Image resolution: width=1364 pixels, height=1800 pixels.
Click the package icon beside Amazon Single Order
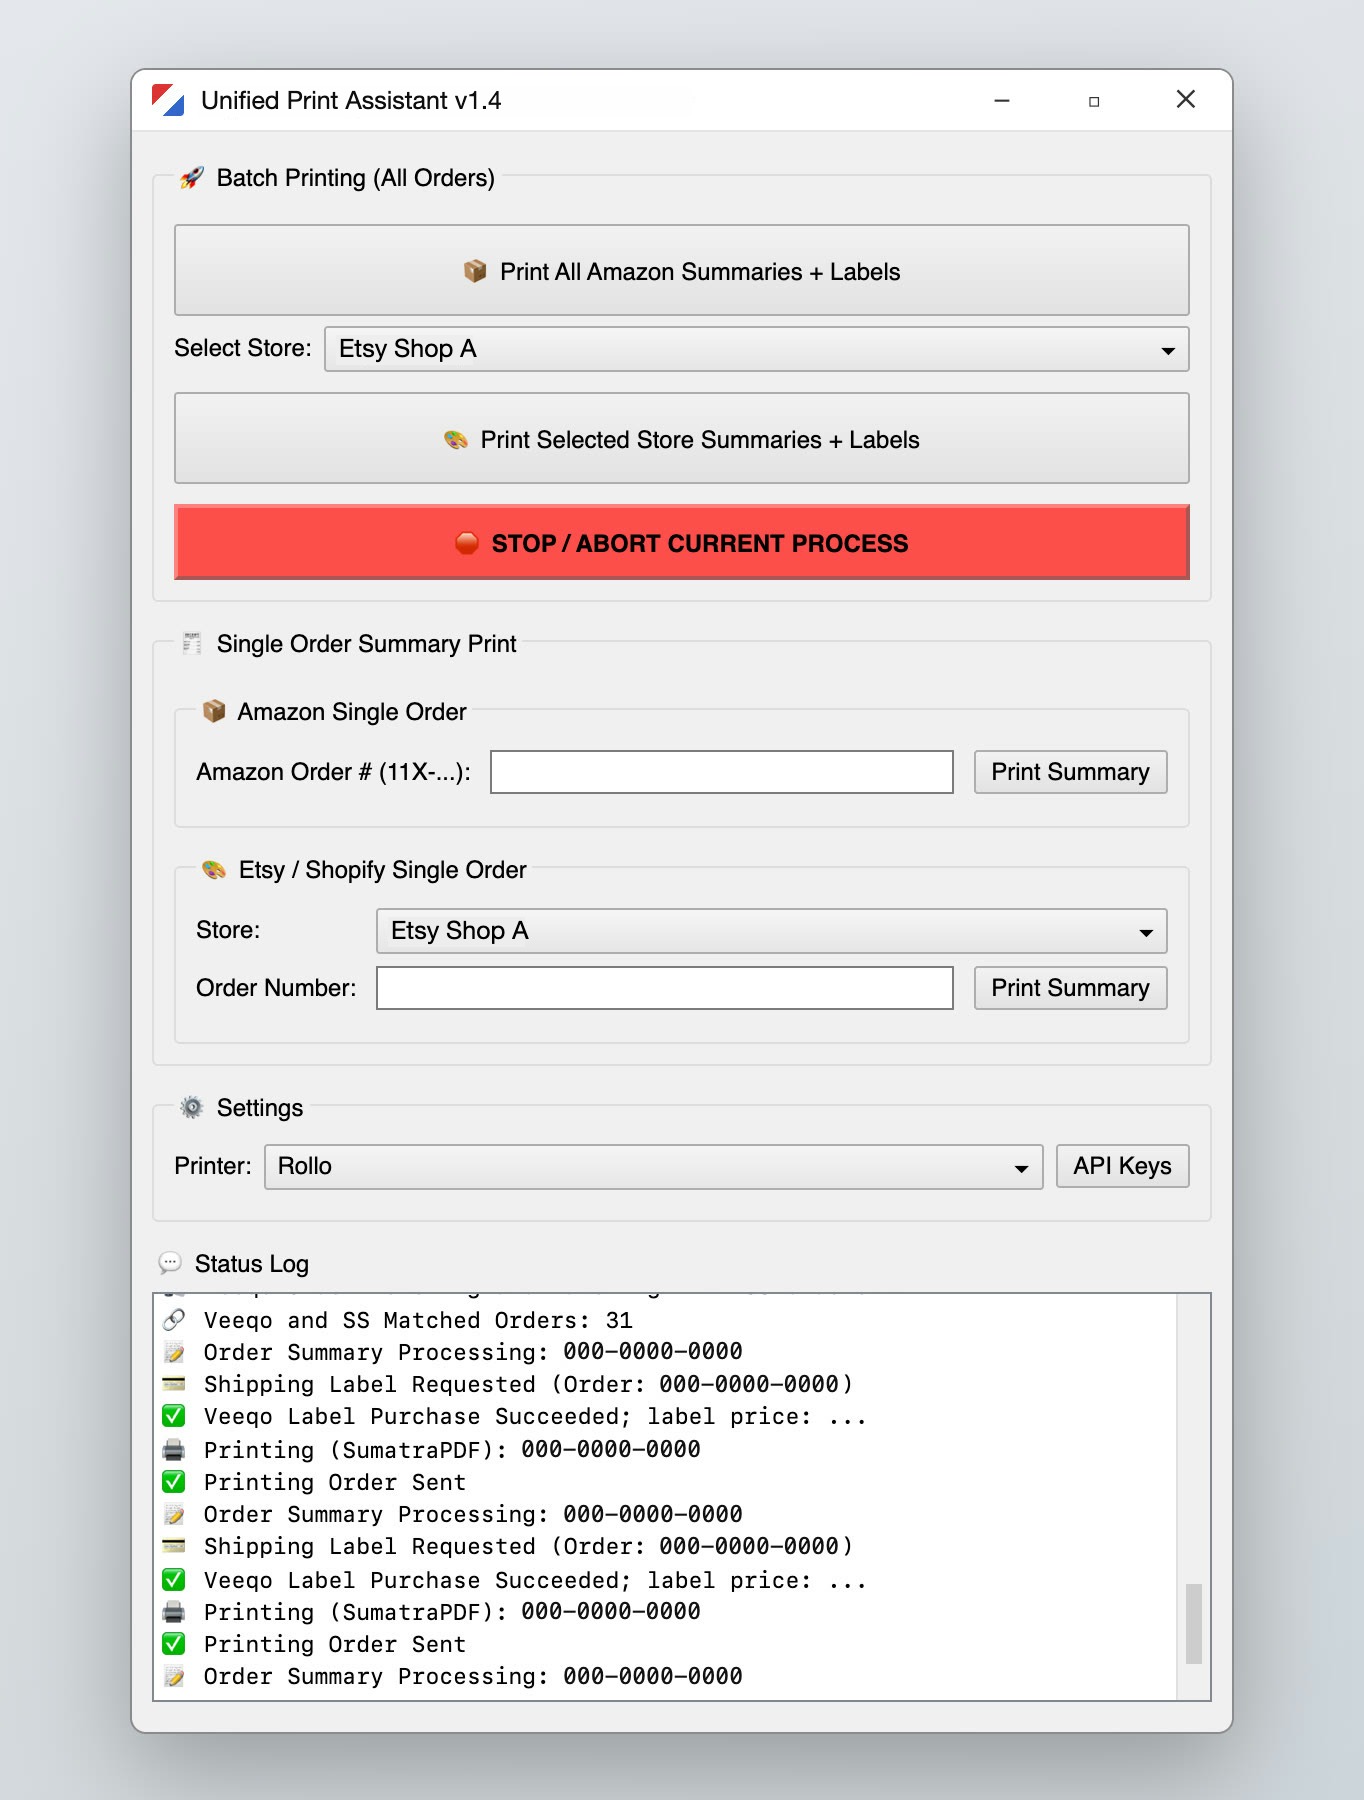(214, 711)
